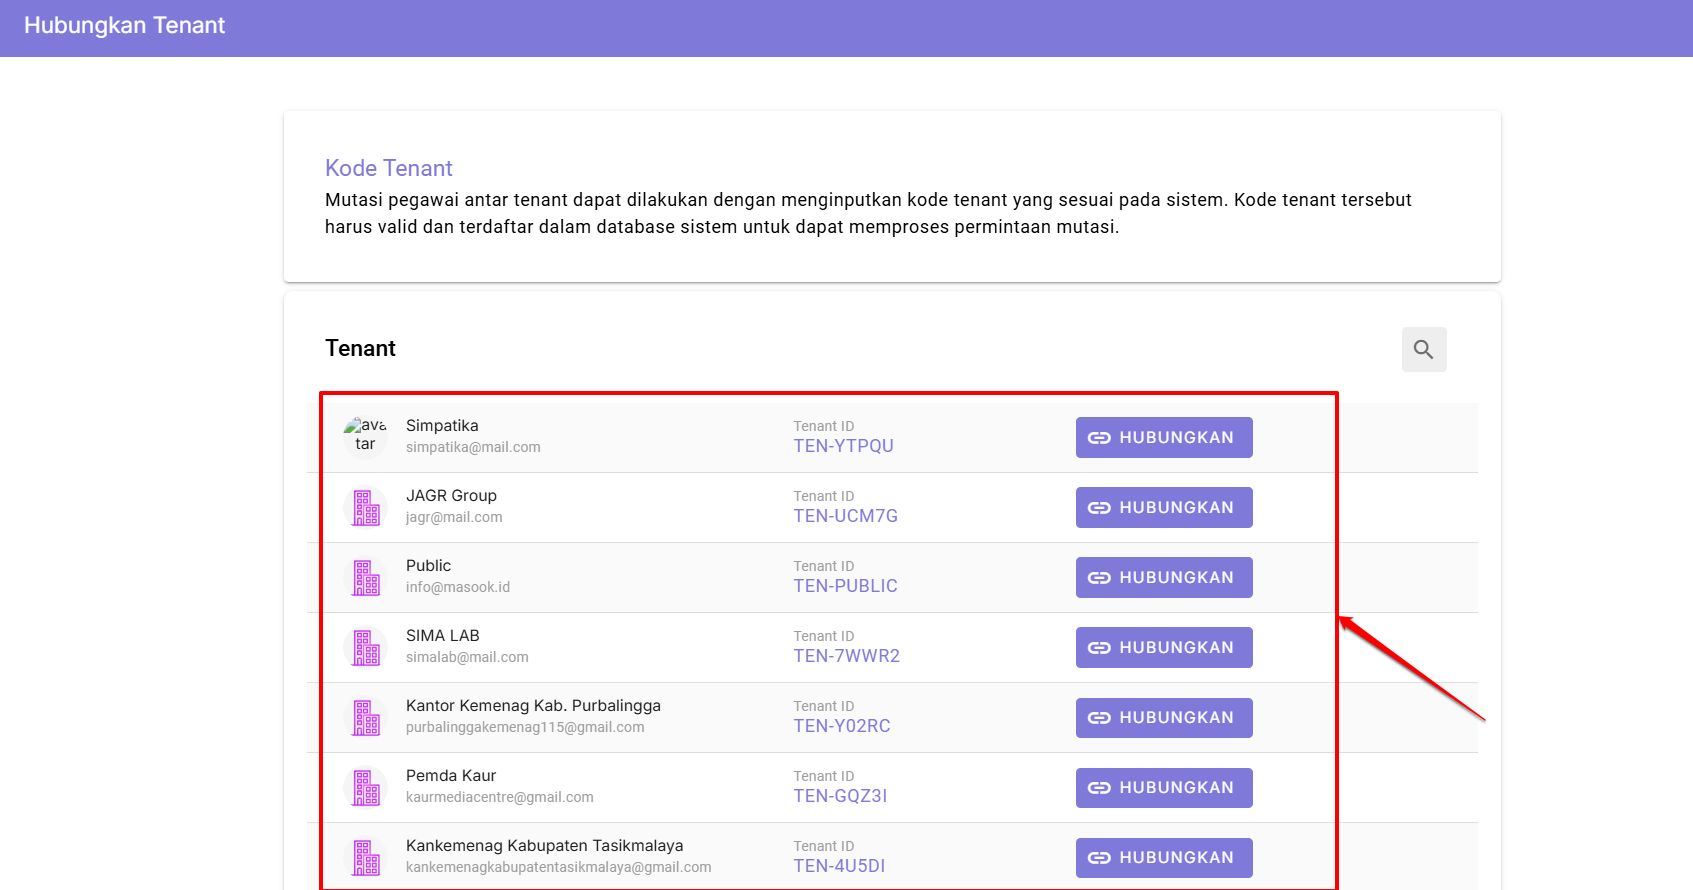Select tenant ID TEN-4U5DI
Image resolution: width=1693 pixels, height=890 pixels.
click(x=840, y=866)
